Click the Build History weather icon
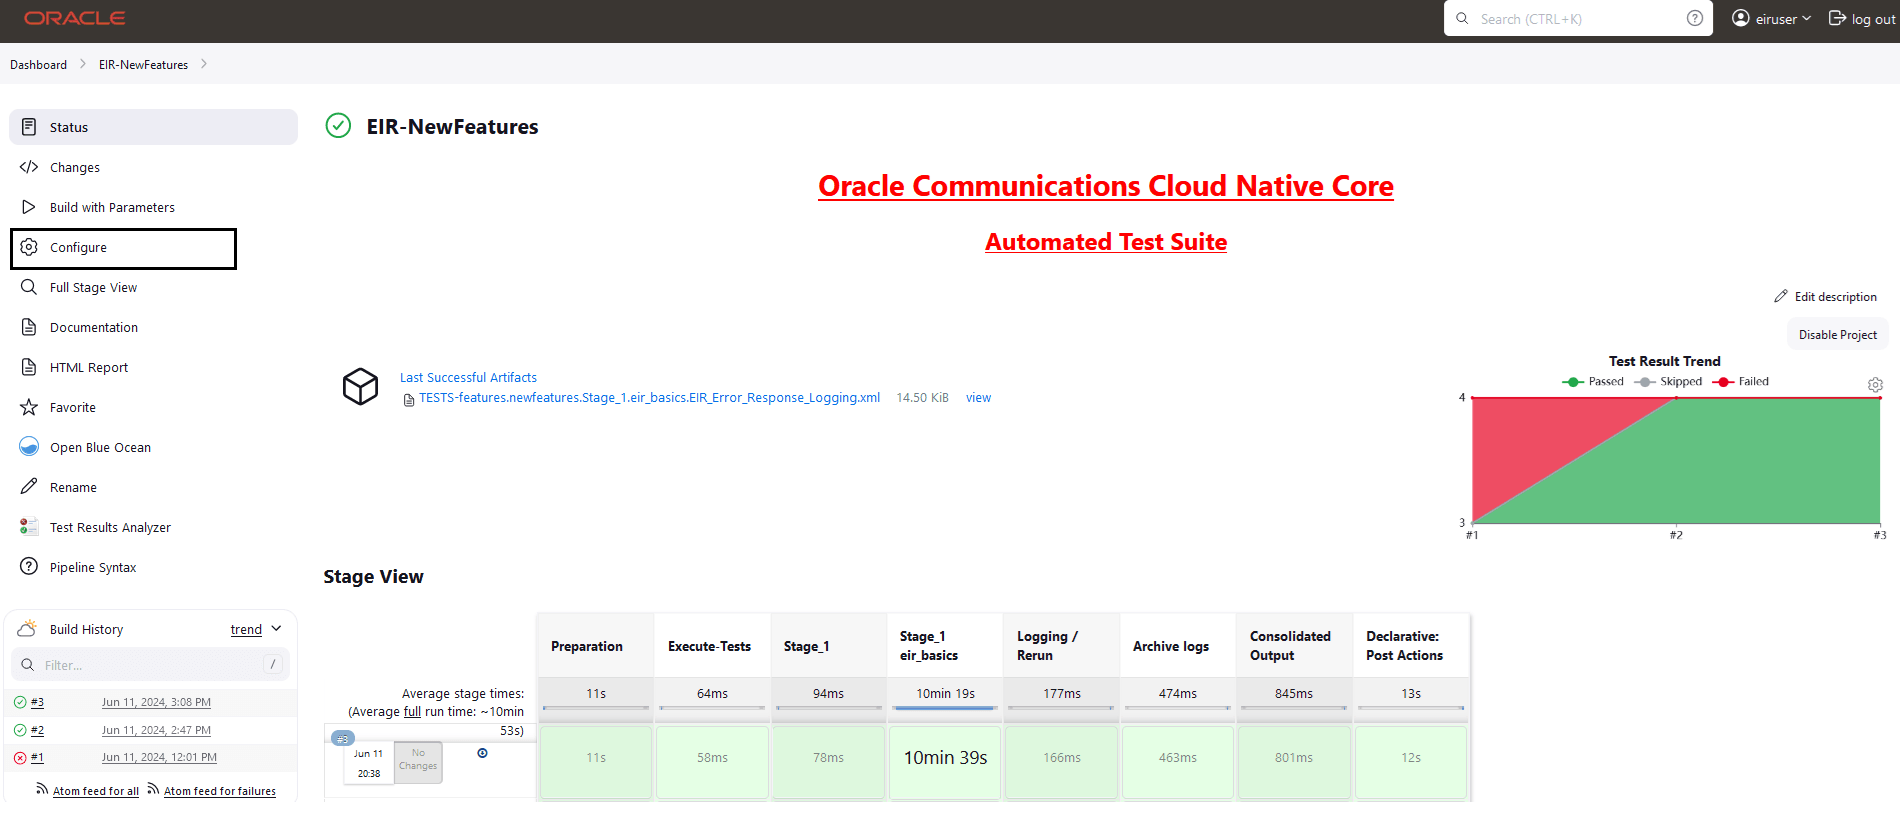The width and height of the screenshot is (1900, 822). (x=28, y=628)
